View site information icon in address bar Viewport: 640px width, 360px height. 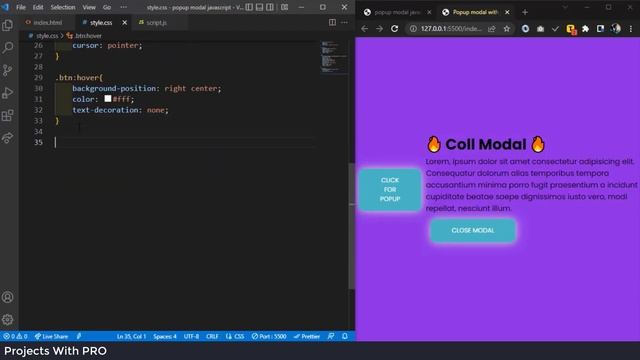[x=413, y=29]
